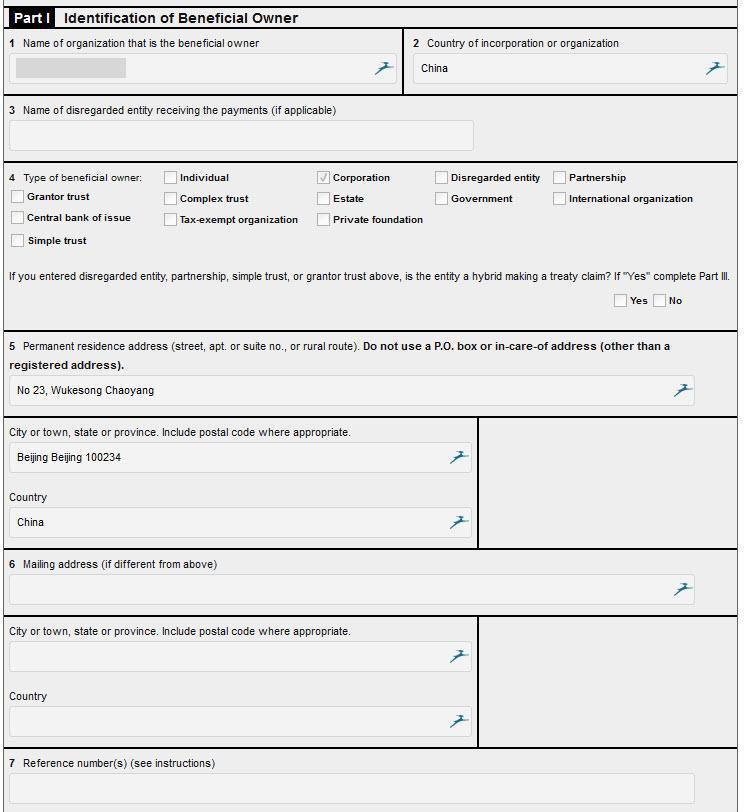Click the icon in the mailing address field
This screenshot has width=744, height=812.
coord(683,589)
